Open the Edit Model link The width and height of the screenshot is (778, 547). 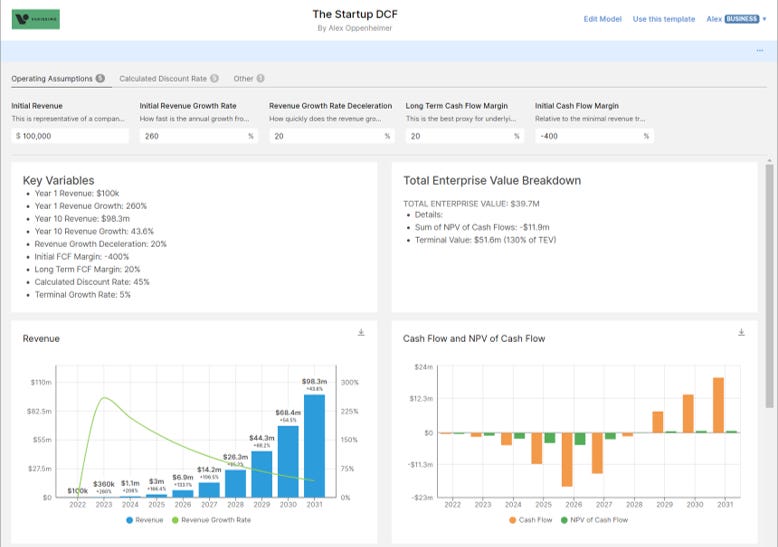coord(602,19)
